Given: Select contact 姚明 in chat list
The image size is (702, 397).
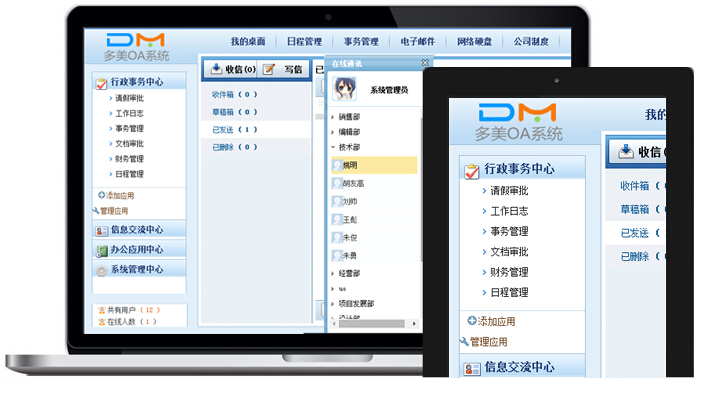Looking at the screenshot, I should click(374, 165).
